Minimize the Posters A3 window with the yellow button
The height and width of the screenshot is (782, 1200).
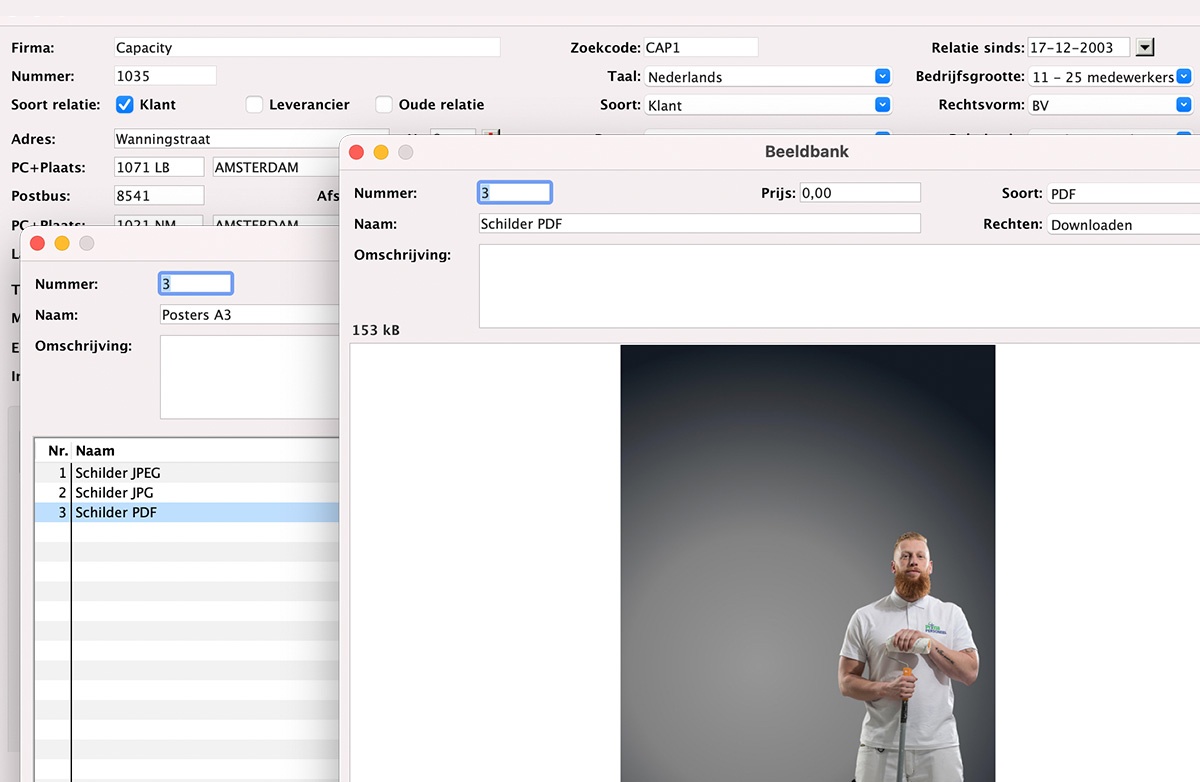click(62, 243)
